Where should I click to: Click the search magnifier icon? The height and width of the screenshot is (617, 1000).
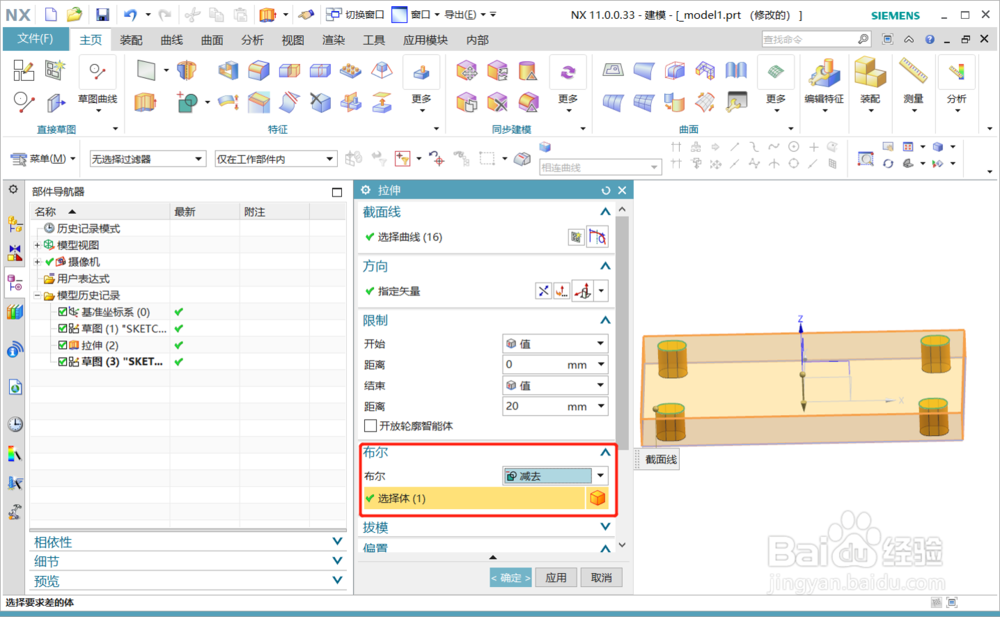(863, 39)
